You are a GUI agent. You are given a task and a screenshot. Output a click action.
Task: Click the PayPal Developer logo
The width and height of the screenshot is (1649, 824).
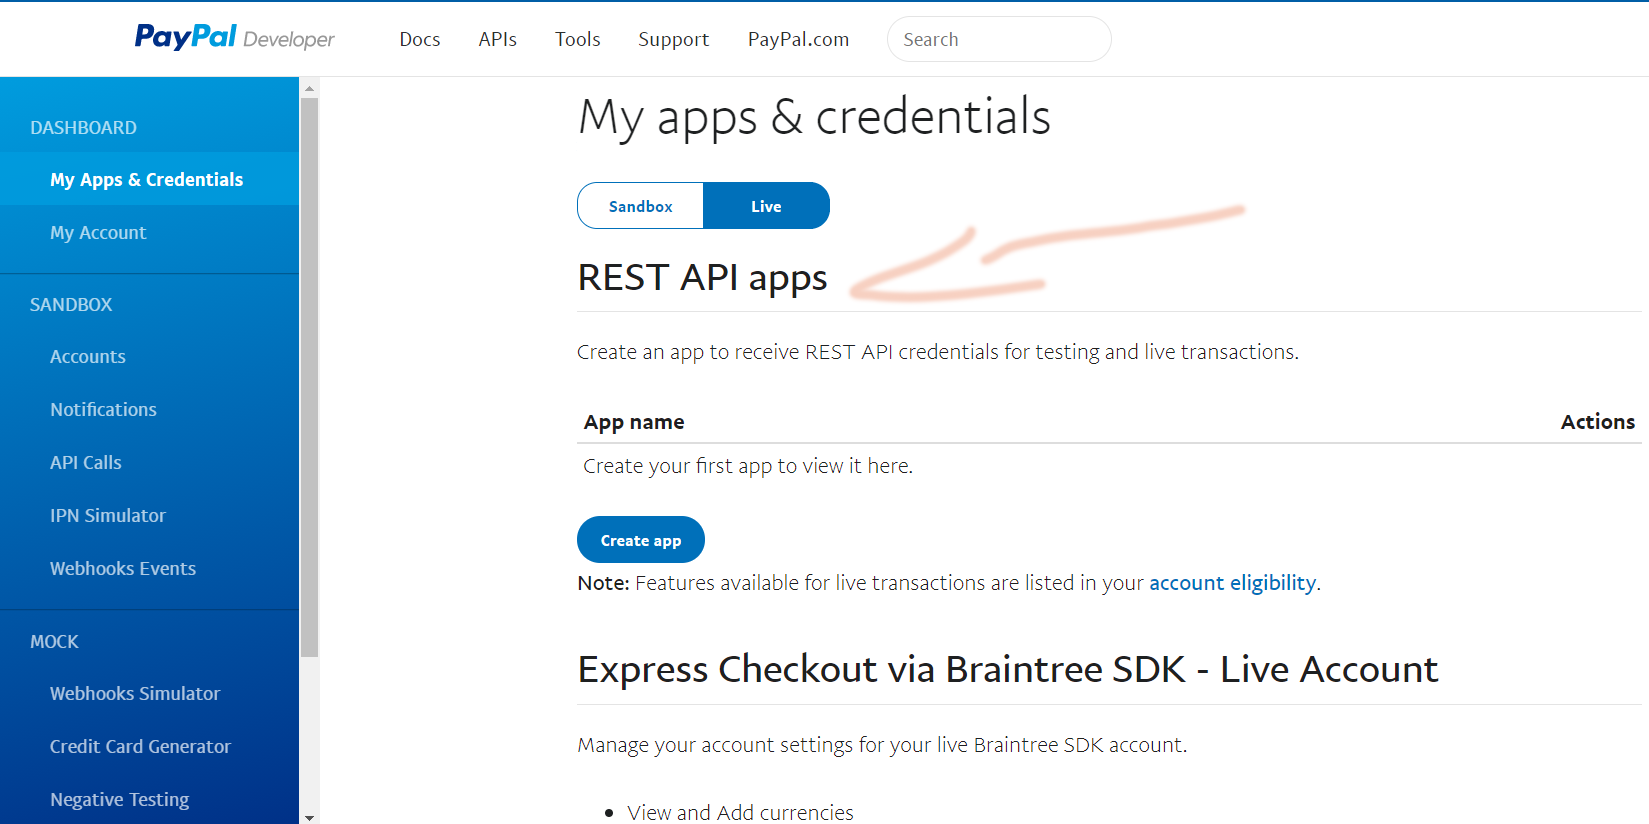click(x=234, y=38)
